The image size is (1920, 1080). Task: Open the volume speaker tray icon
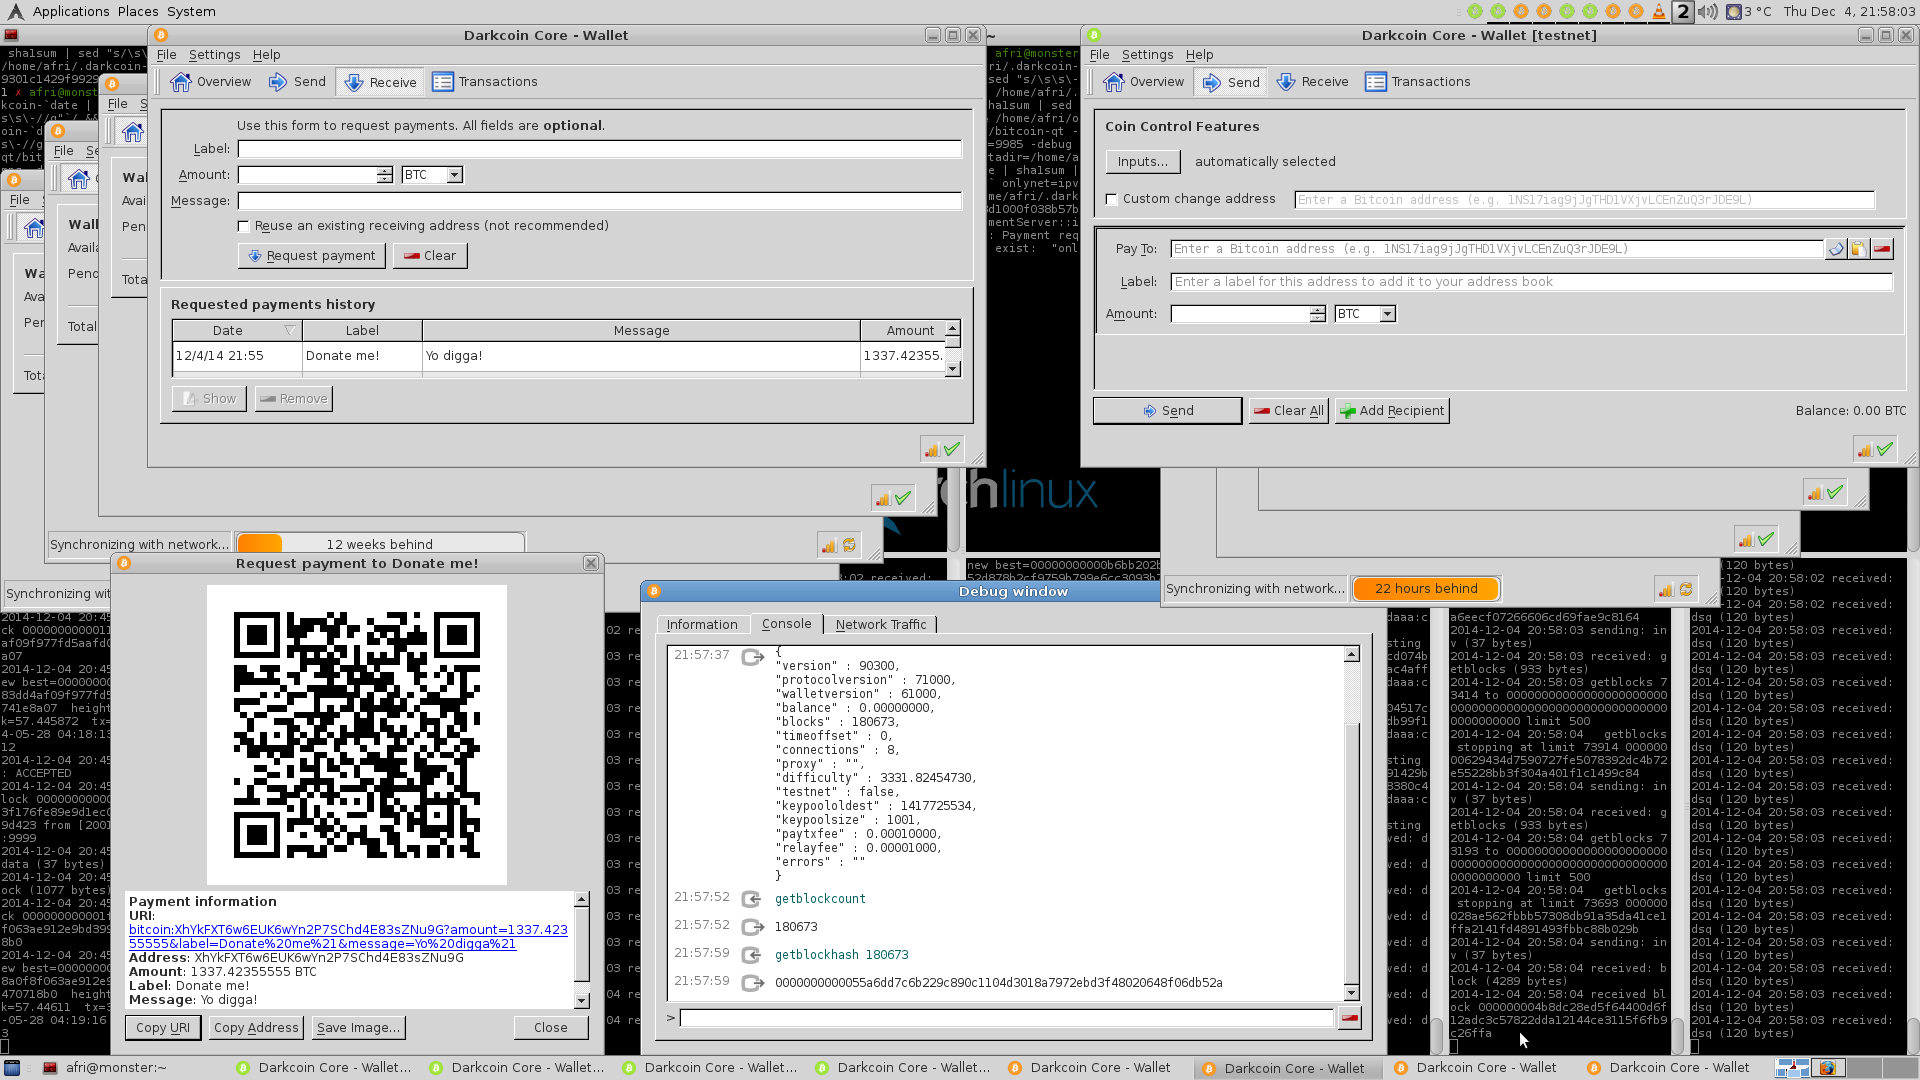(1708, 12)
